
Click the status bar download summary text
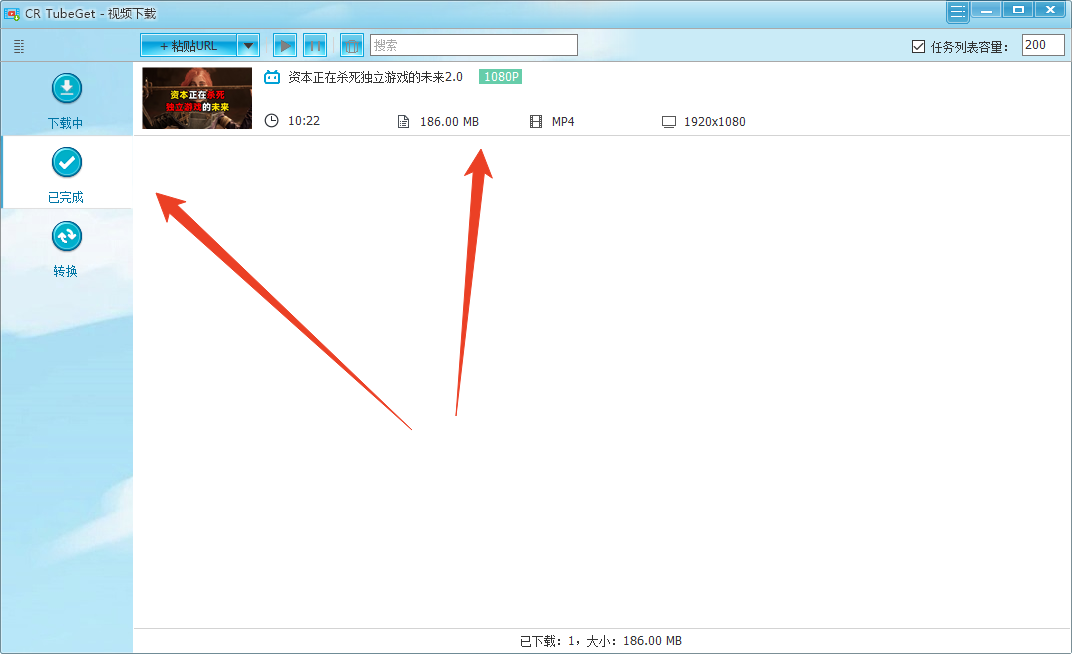tap(600, 641)
